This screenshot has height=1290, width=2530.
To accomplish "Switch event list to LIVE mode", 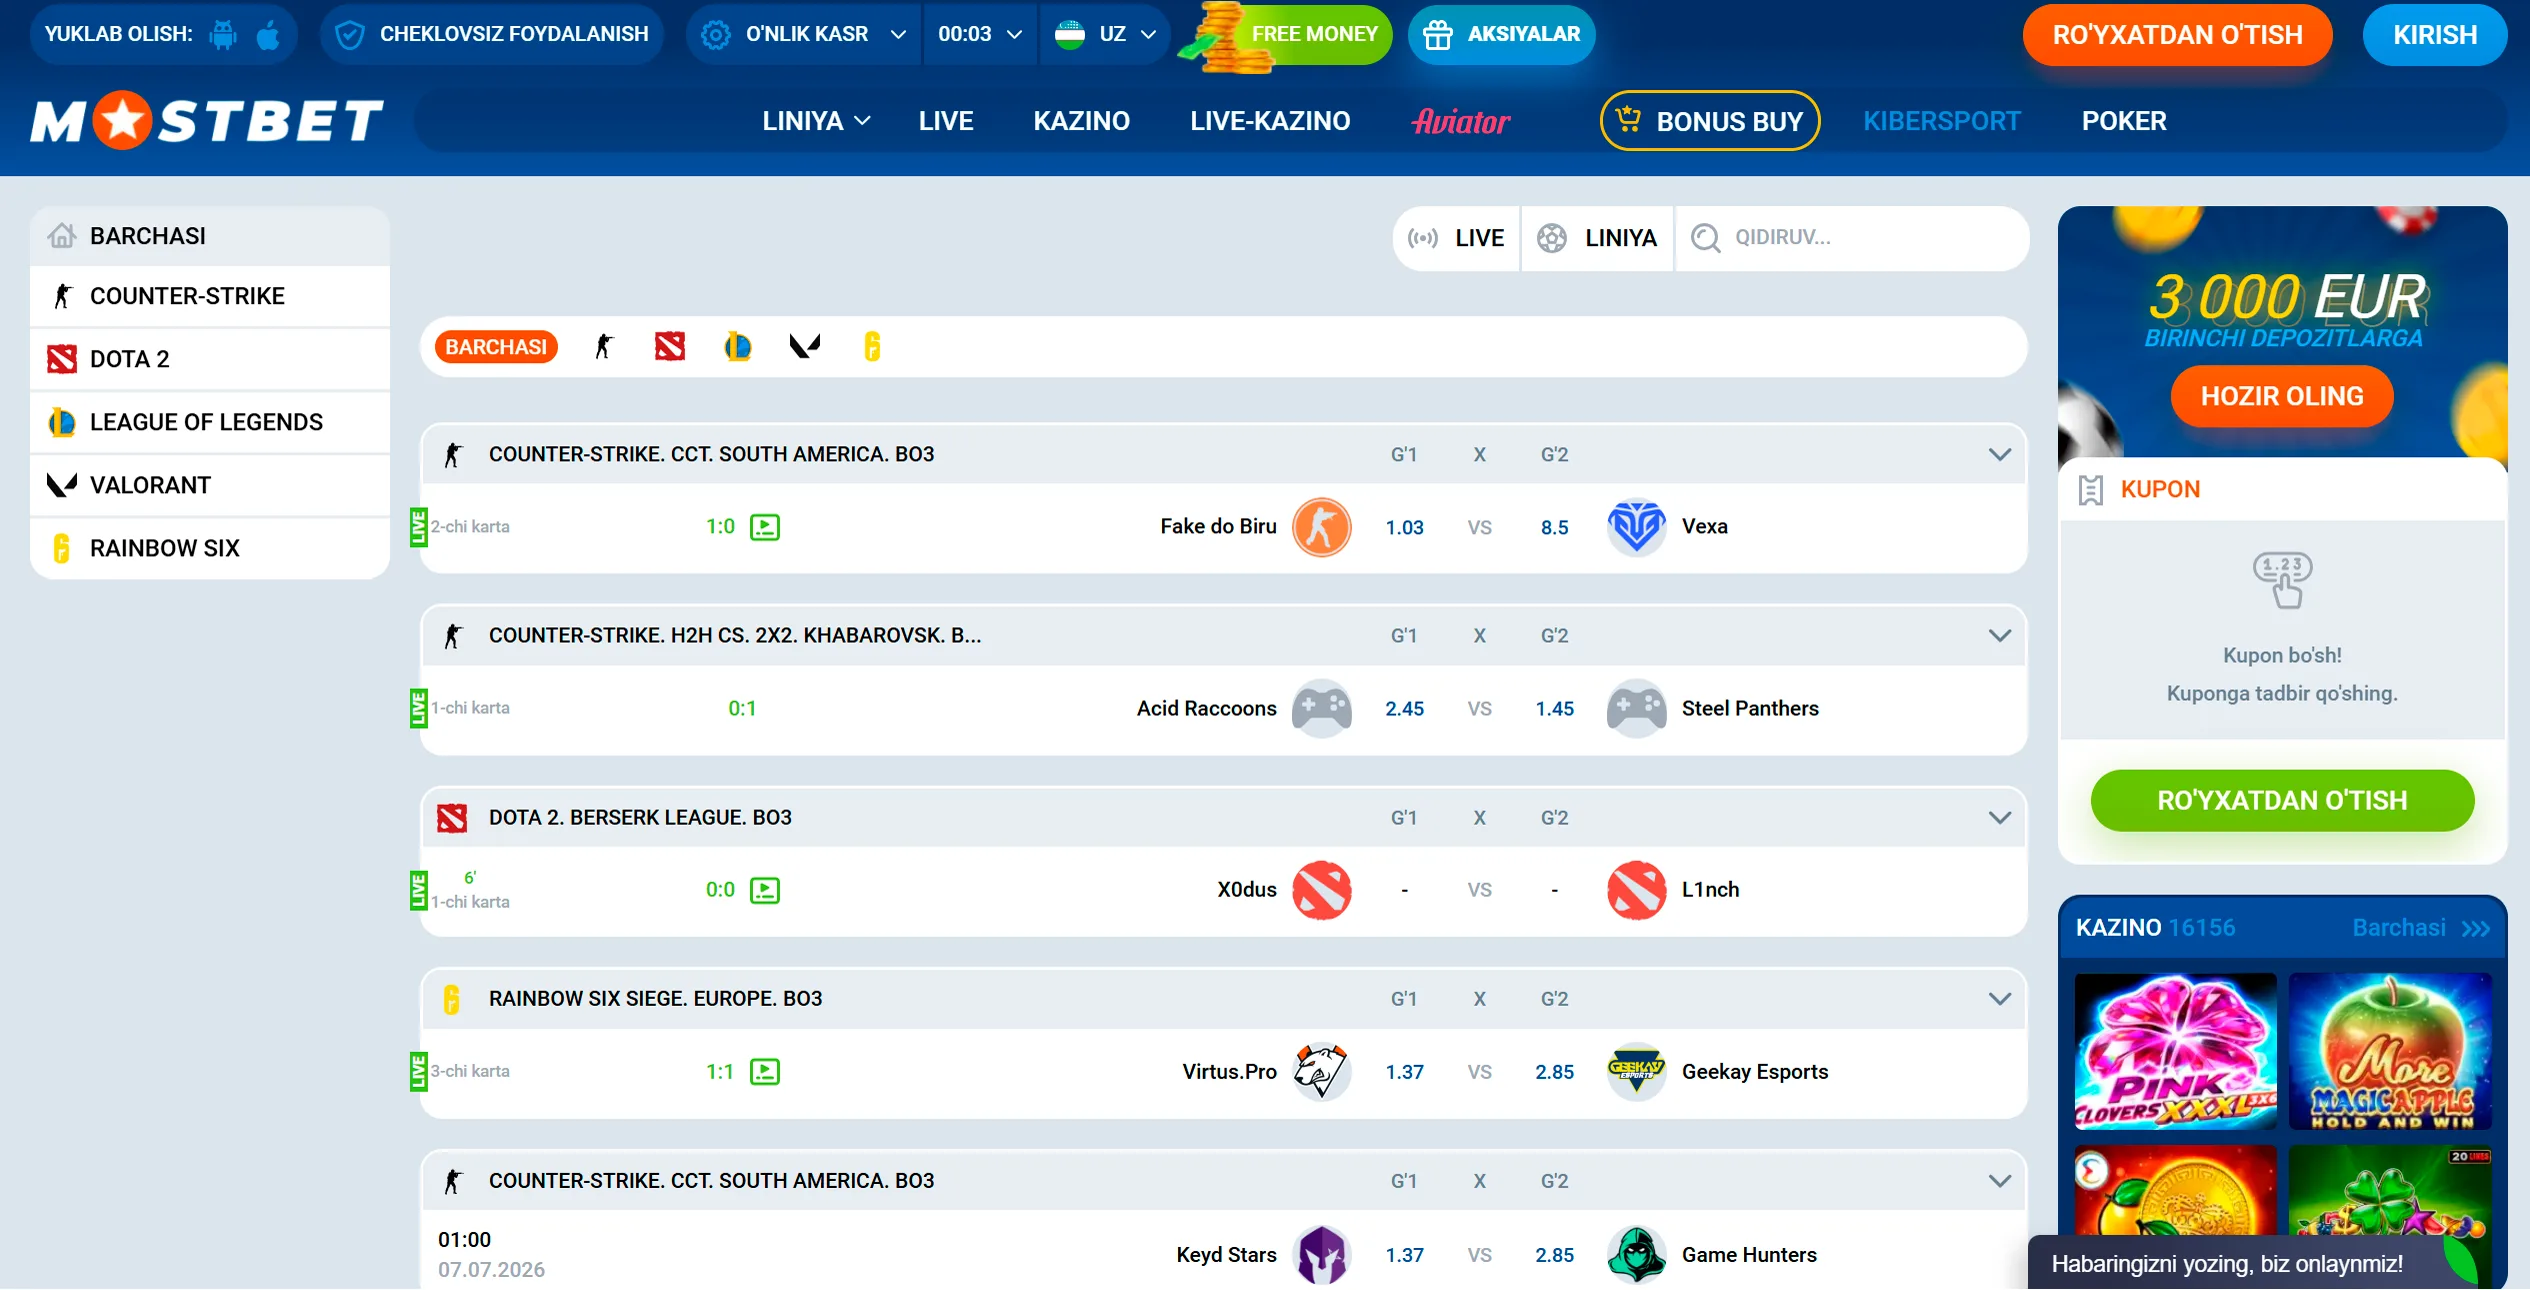I will coord(1456,238).
